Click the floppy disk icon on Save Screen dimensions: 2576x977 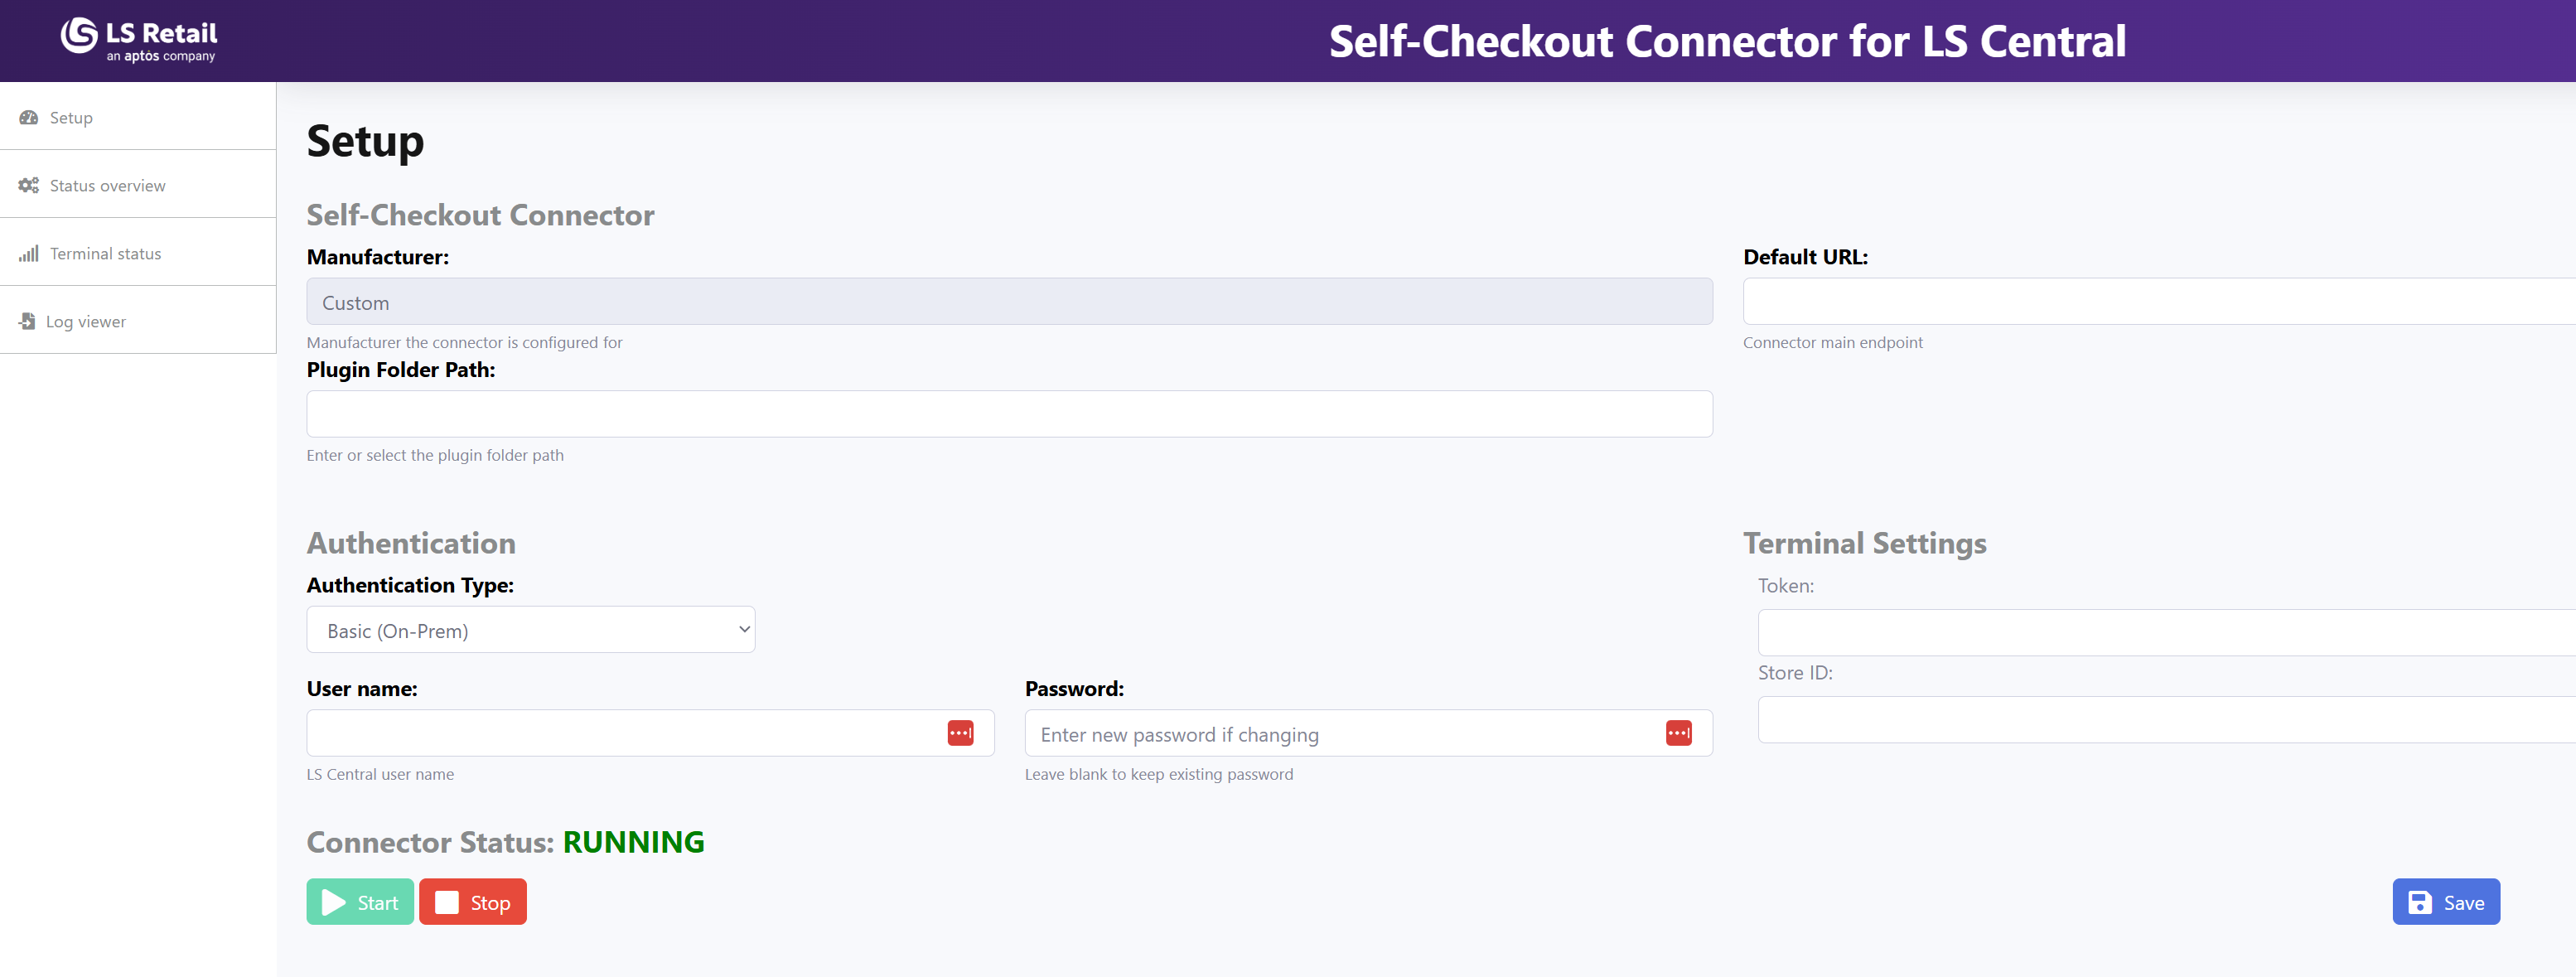[x=2419, y=902]
